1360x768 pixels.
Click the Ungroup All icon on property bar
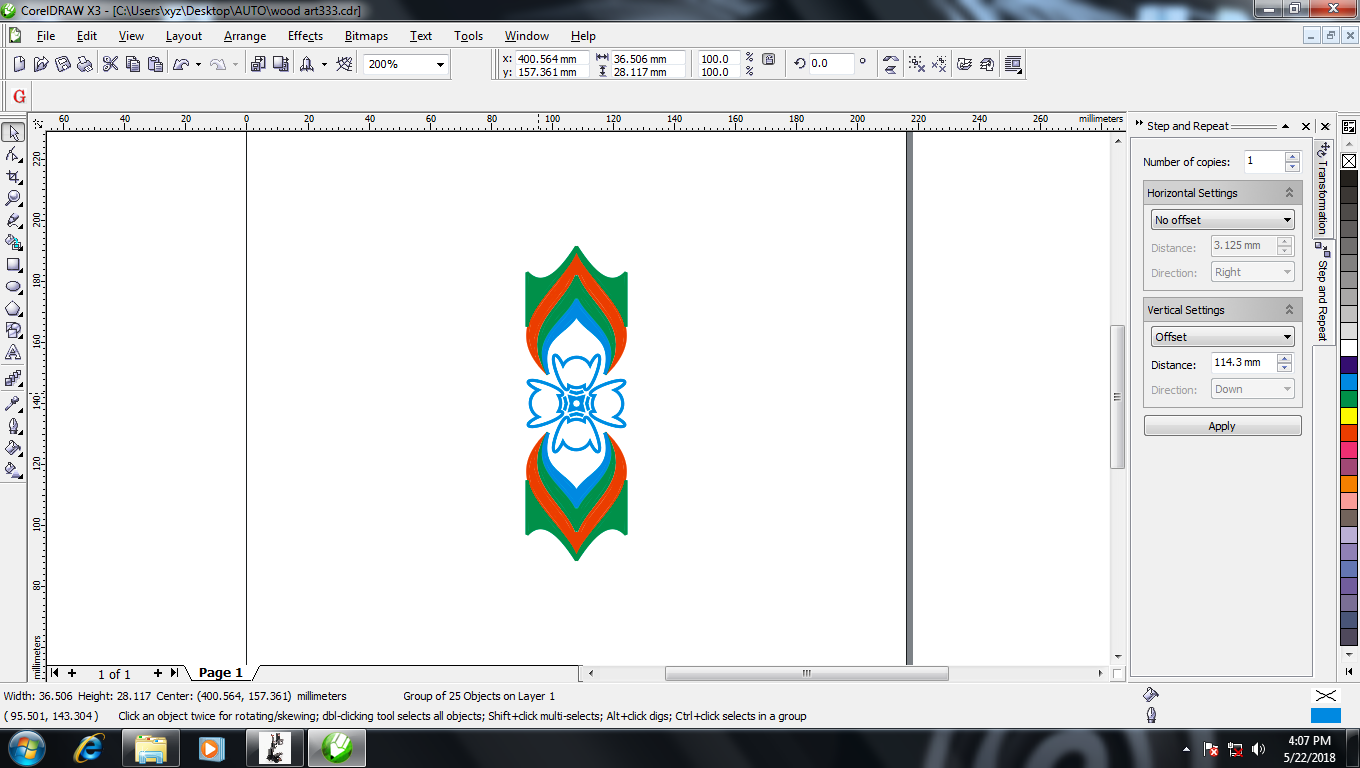939,64
